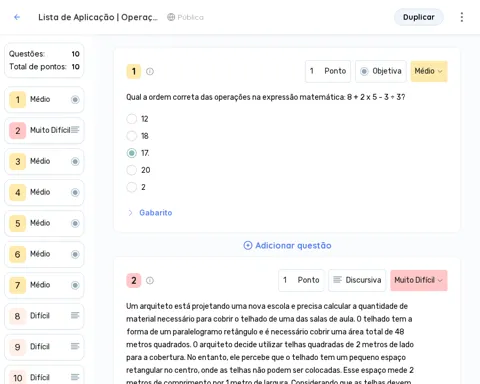The image size is (480, 384).
Task: Click the discursive icon on sidebar item 9
Action: point(75,346)
